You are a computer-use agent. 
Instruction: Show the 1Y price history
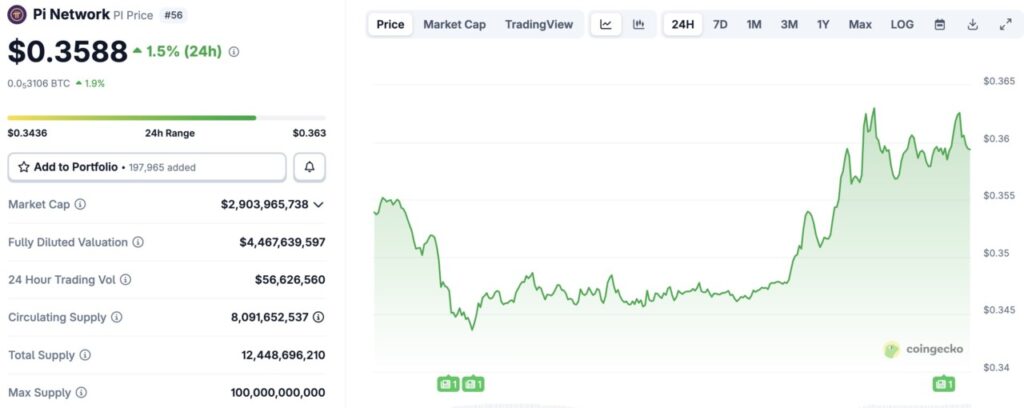click(823, 24)
